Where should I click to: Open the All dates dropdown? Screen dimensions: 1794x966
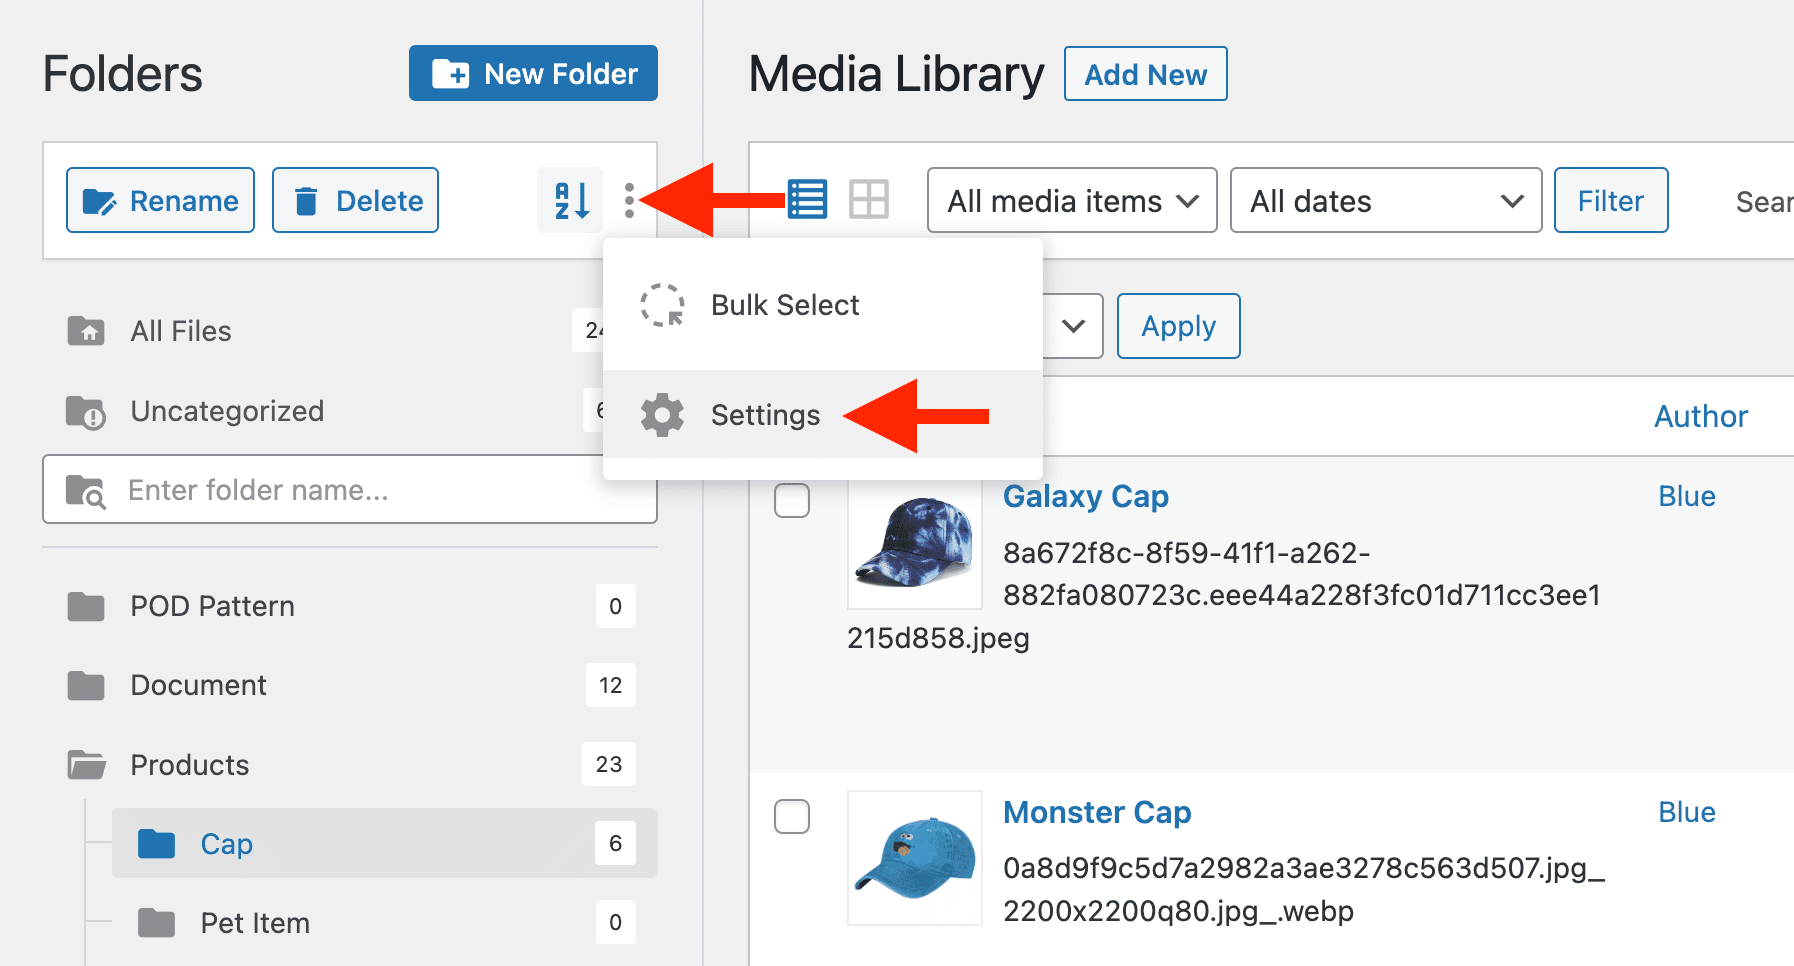(1385, 200)
